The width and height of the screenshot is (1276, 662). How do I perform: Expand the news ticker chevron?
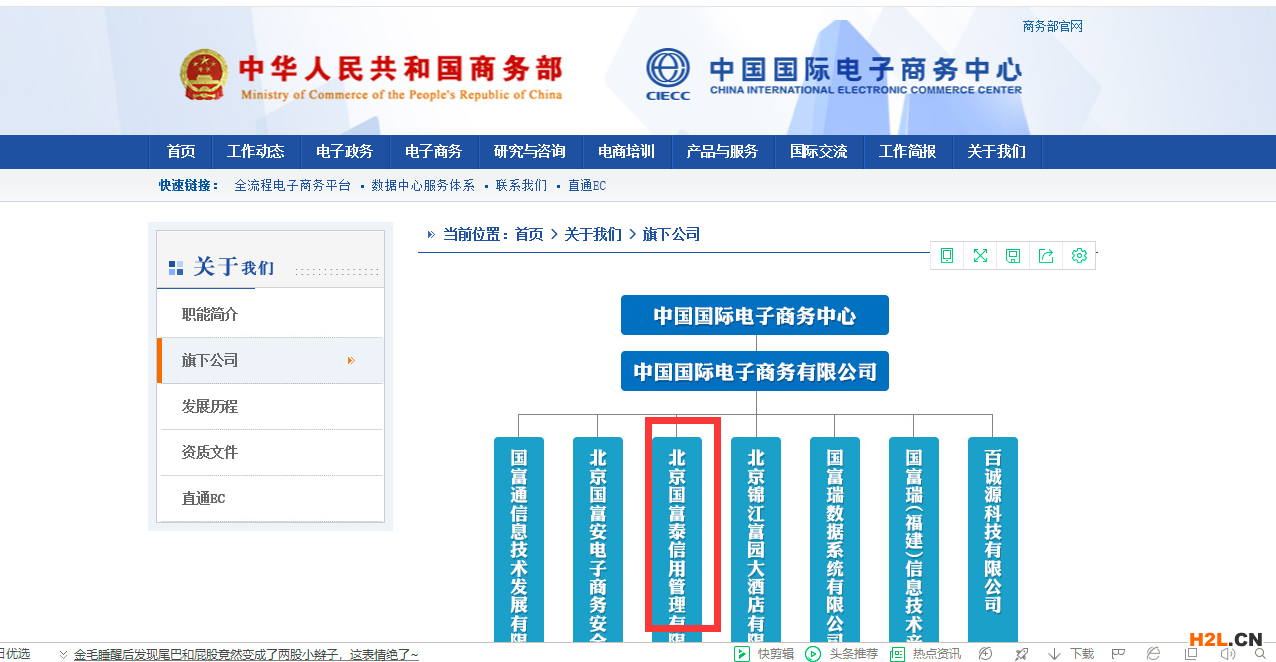click(64, 655)
